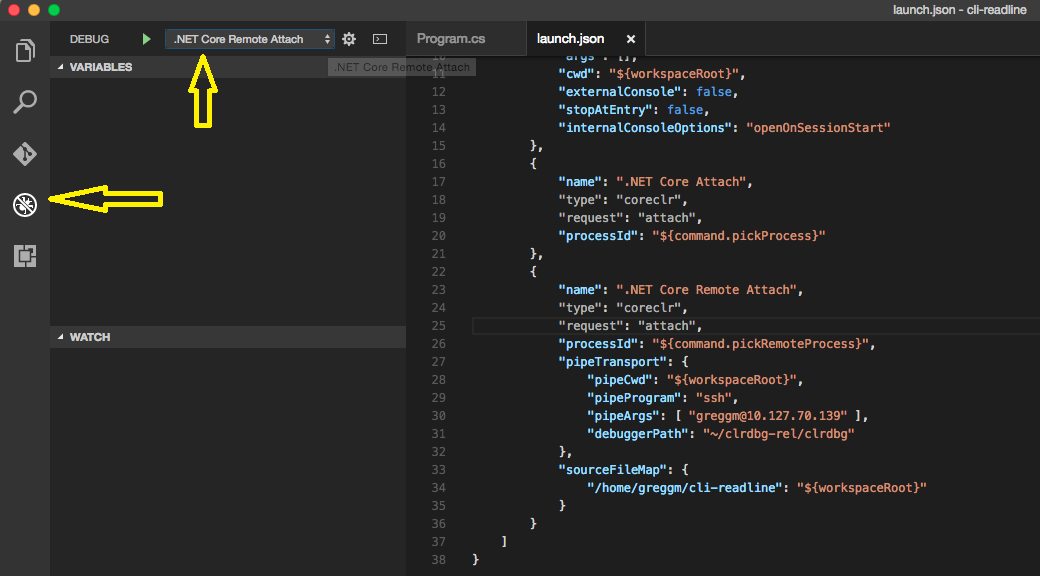The image size is (1040, 576).
Task: Switch to the Program.cs tab
Action: tap(451, 39)
